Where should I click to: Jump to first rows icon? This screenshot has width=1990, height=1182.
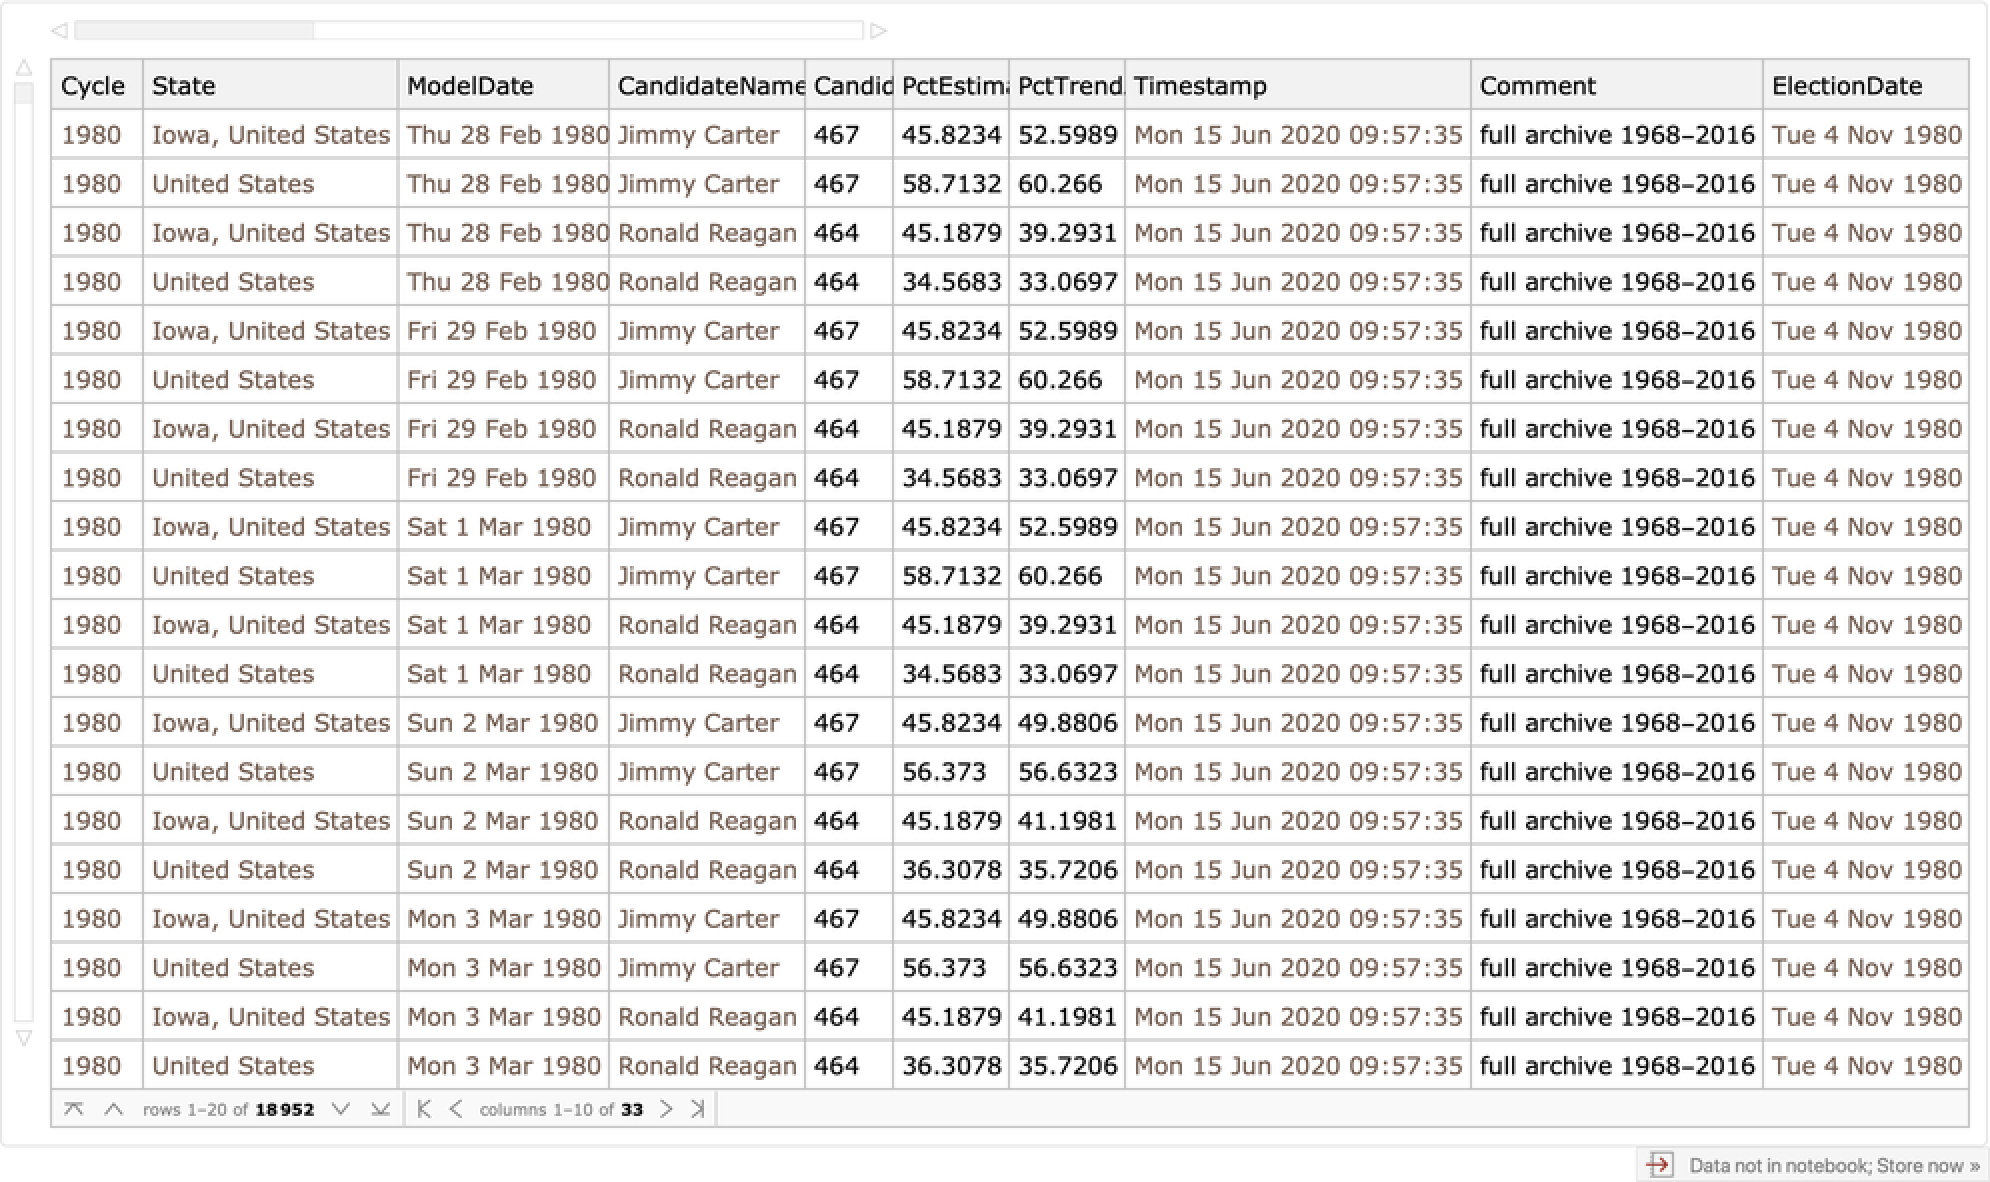click(x=73, y=1109)
